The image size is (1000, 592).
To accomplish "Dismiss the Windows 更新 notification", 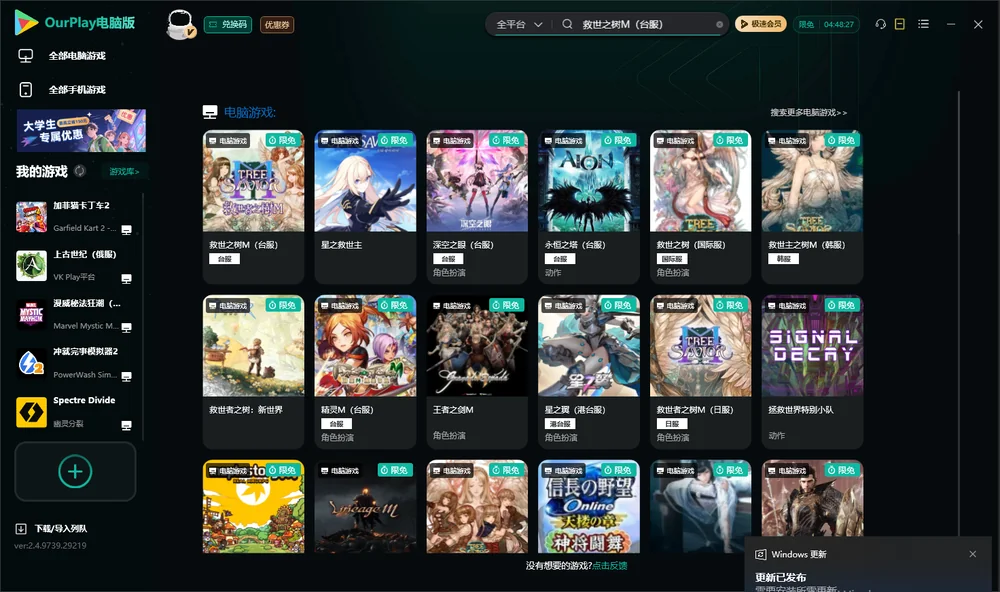I will (x=973, y=554).
